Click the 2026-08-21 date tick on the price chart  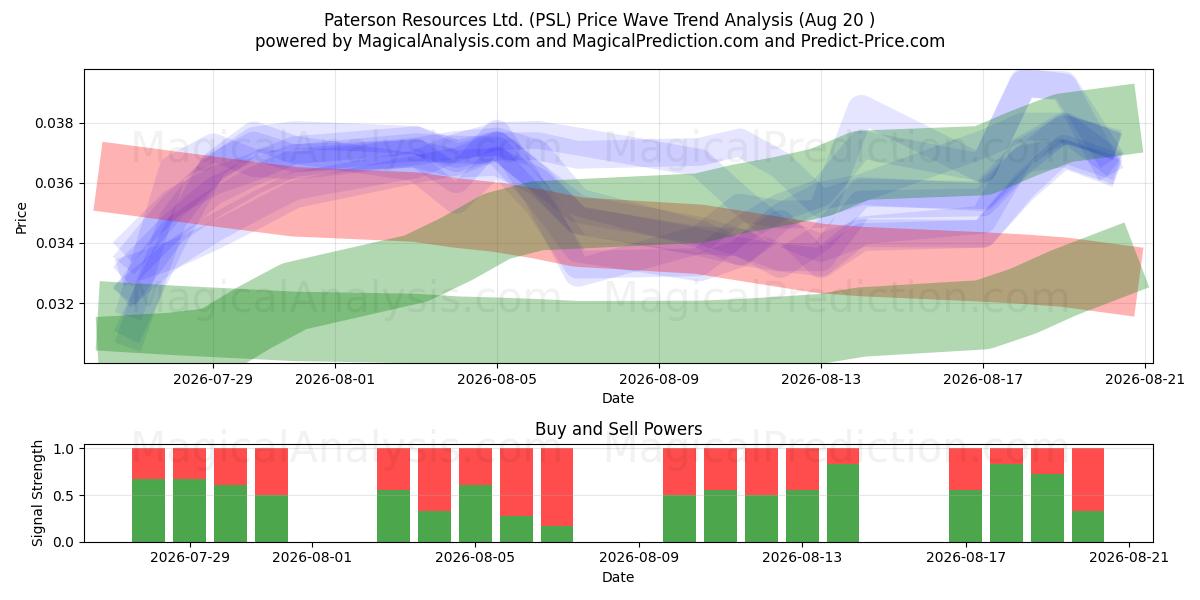pos(1145,379)
